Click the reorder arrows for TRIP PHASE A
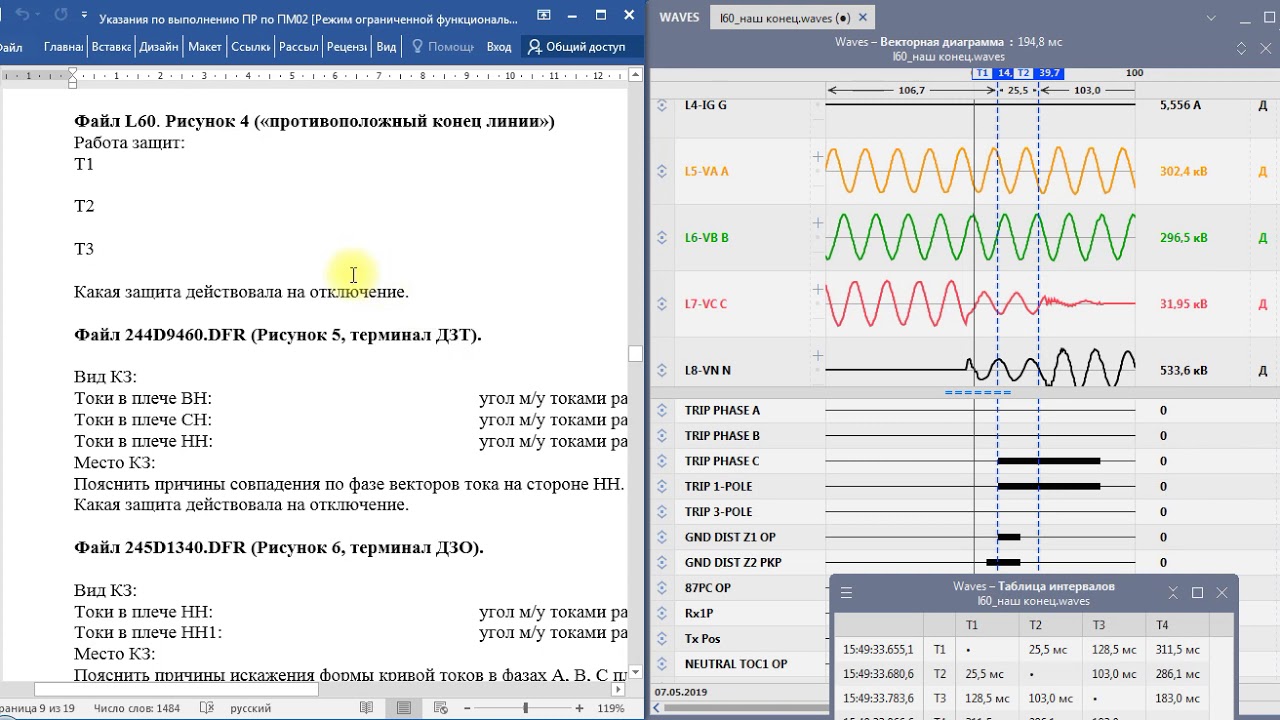 [662, 410]
